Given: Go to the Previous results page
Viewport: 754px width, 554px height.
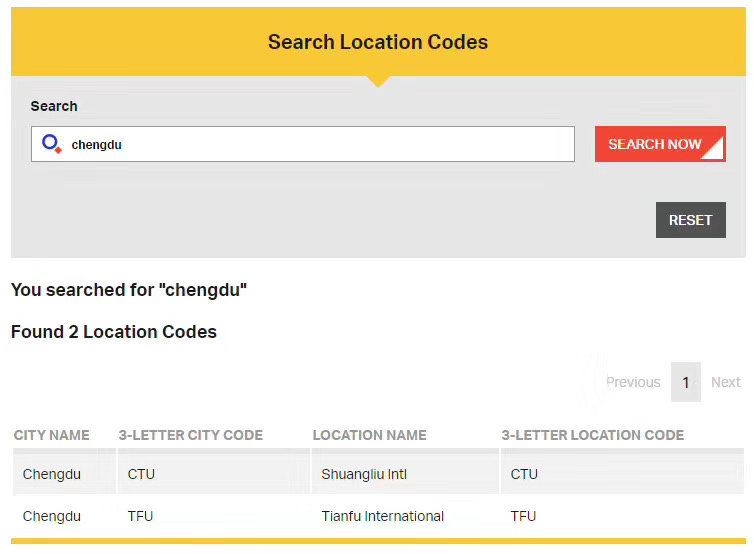Looking at the screenshot, I should coord(632,382).
